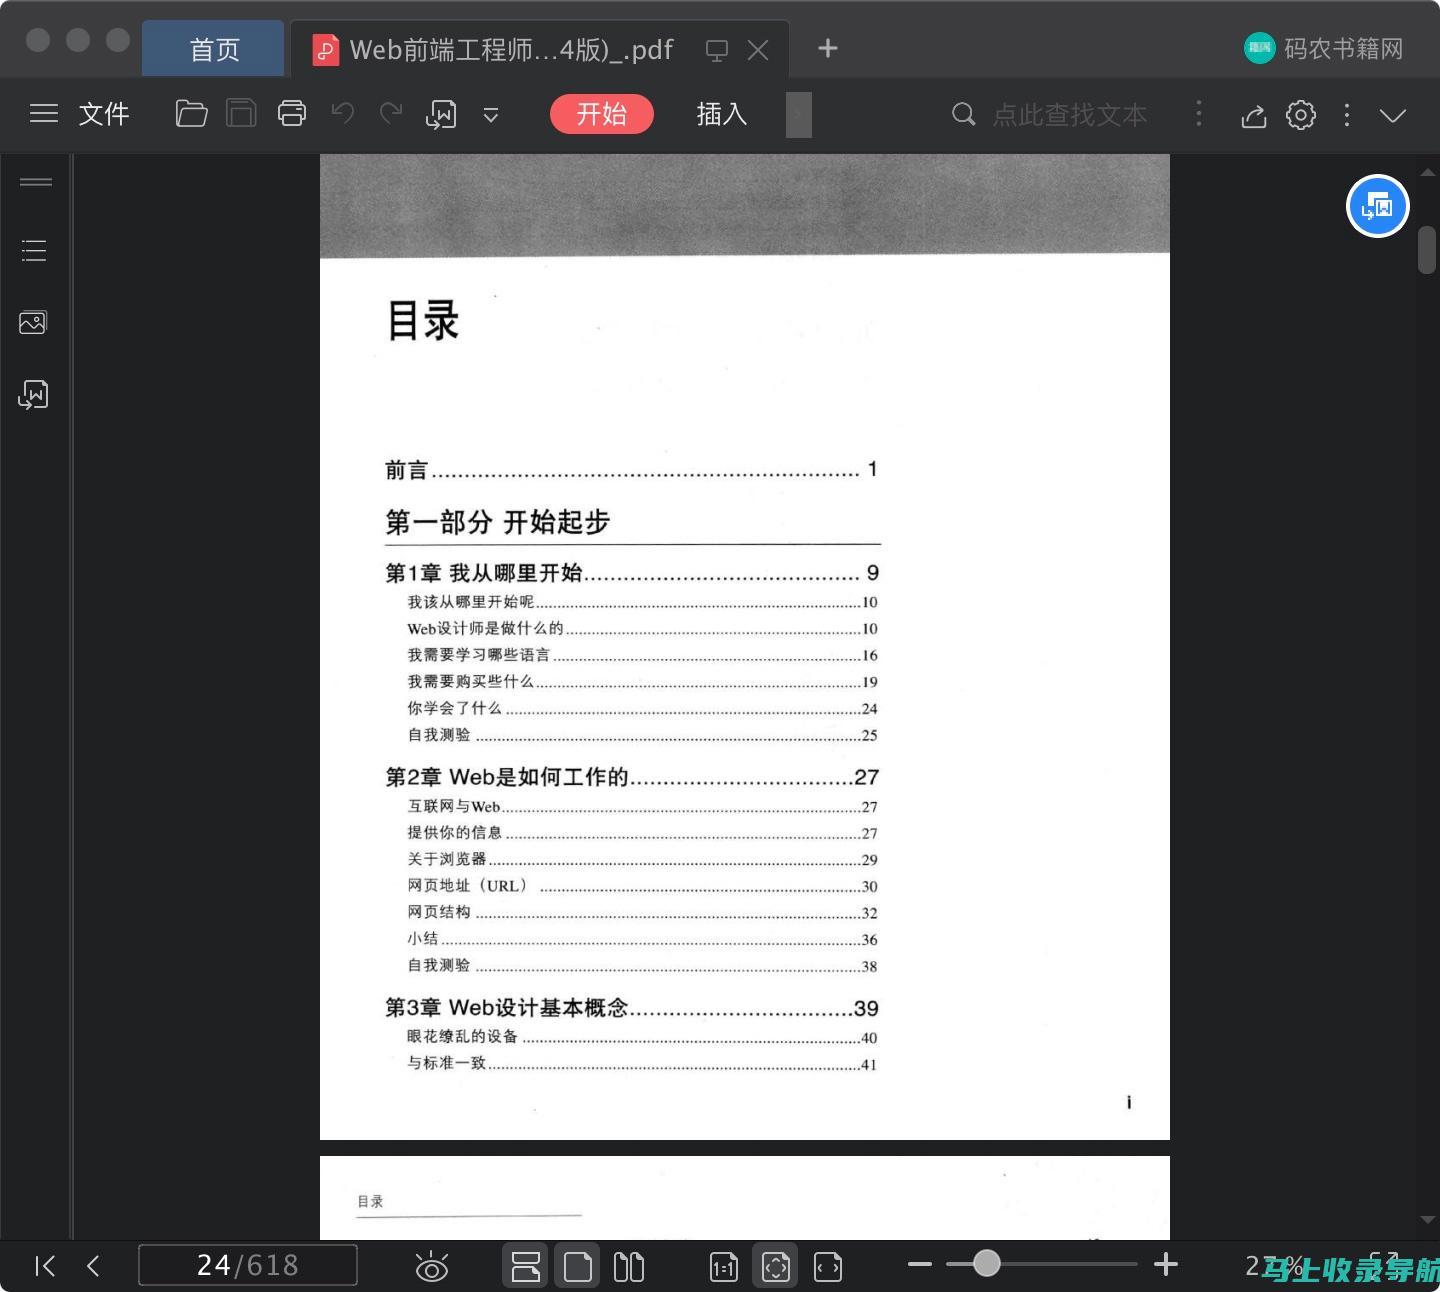This screenshot has width=1440, height=1292.
Task: Click 我需要学习哪些语言 contents line
Action: [x=642, y=655]
